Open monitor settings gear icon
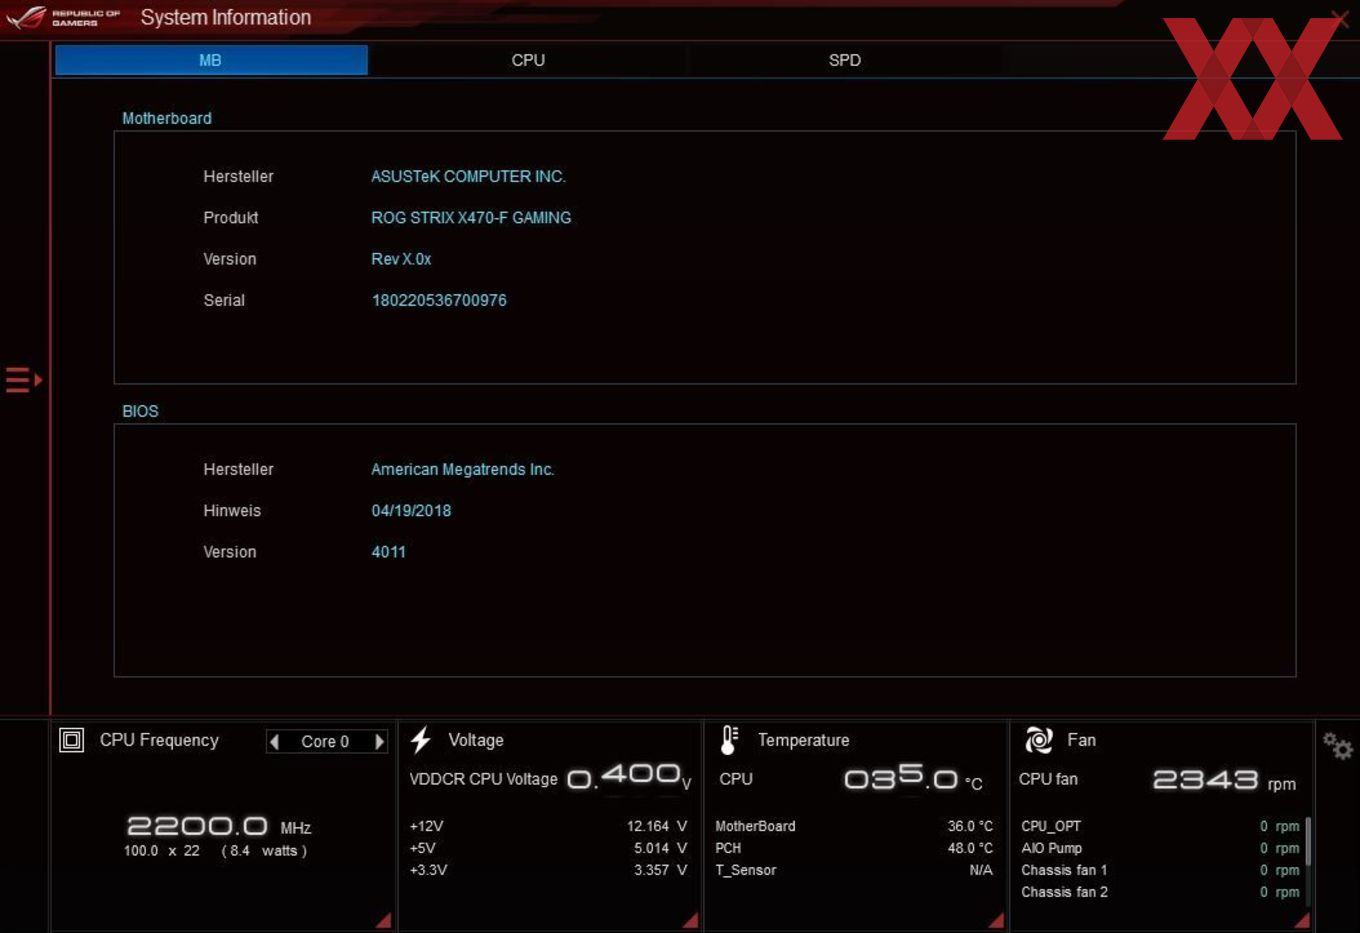 [x=1337, y=745]
